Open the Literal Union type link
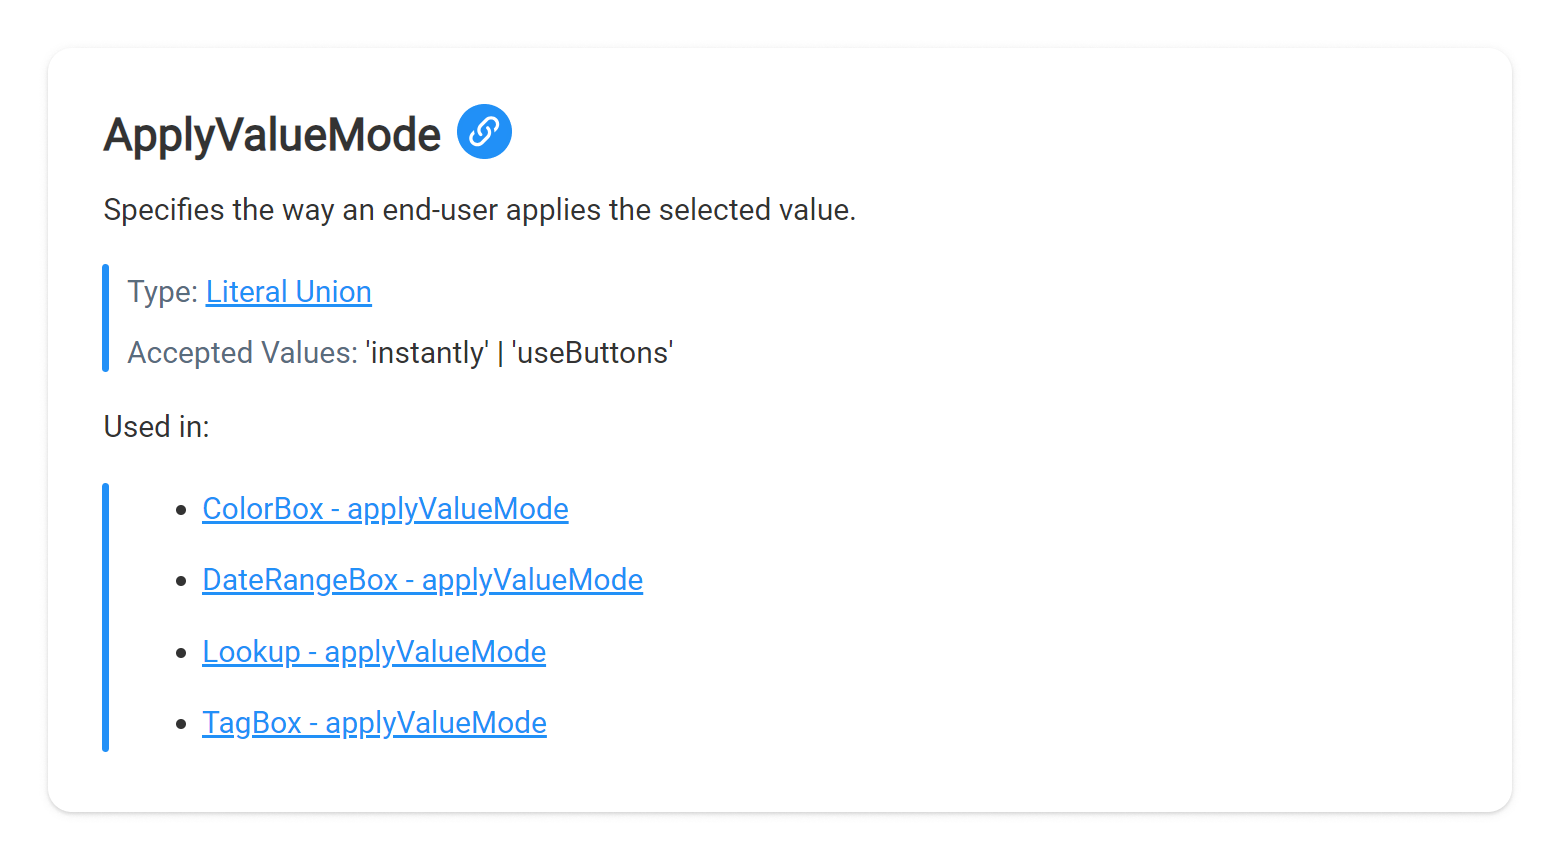This screenshot has height=860, width=1560. [288, 292]
